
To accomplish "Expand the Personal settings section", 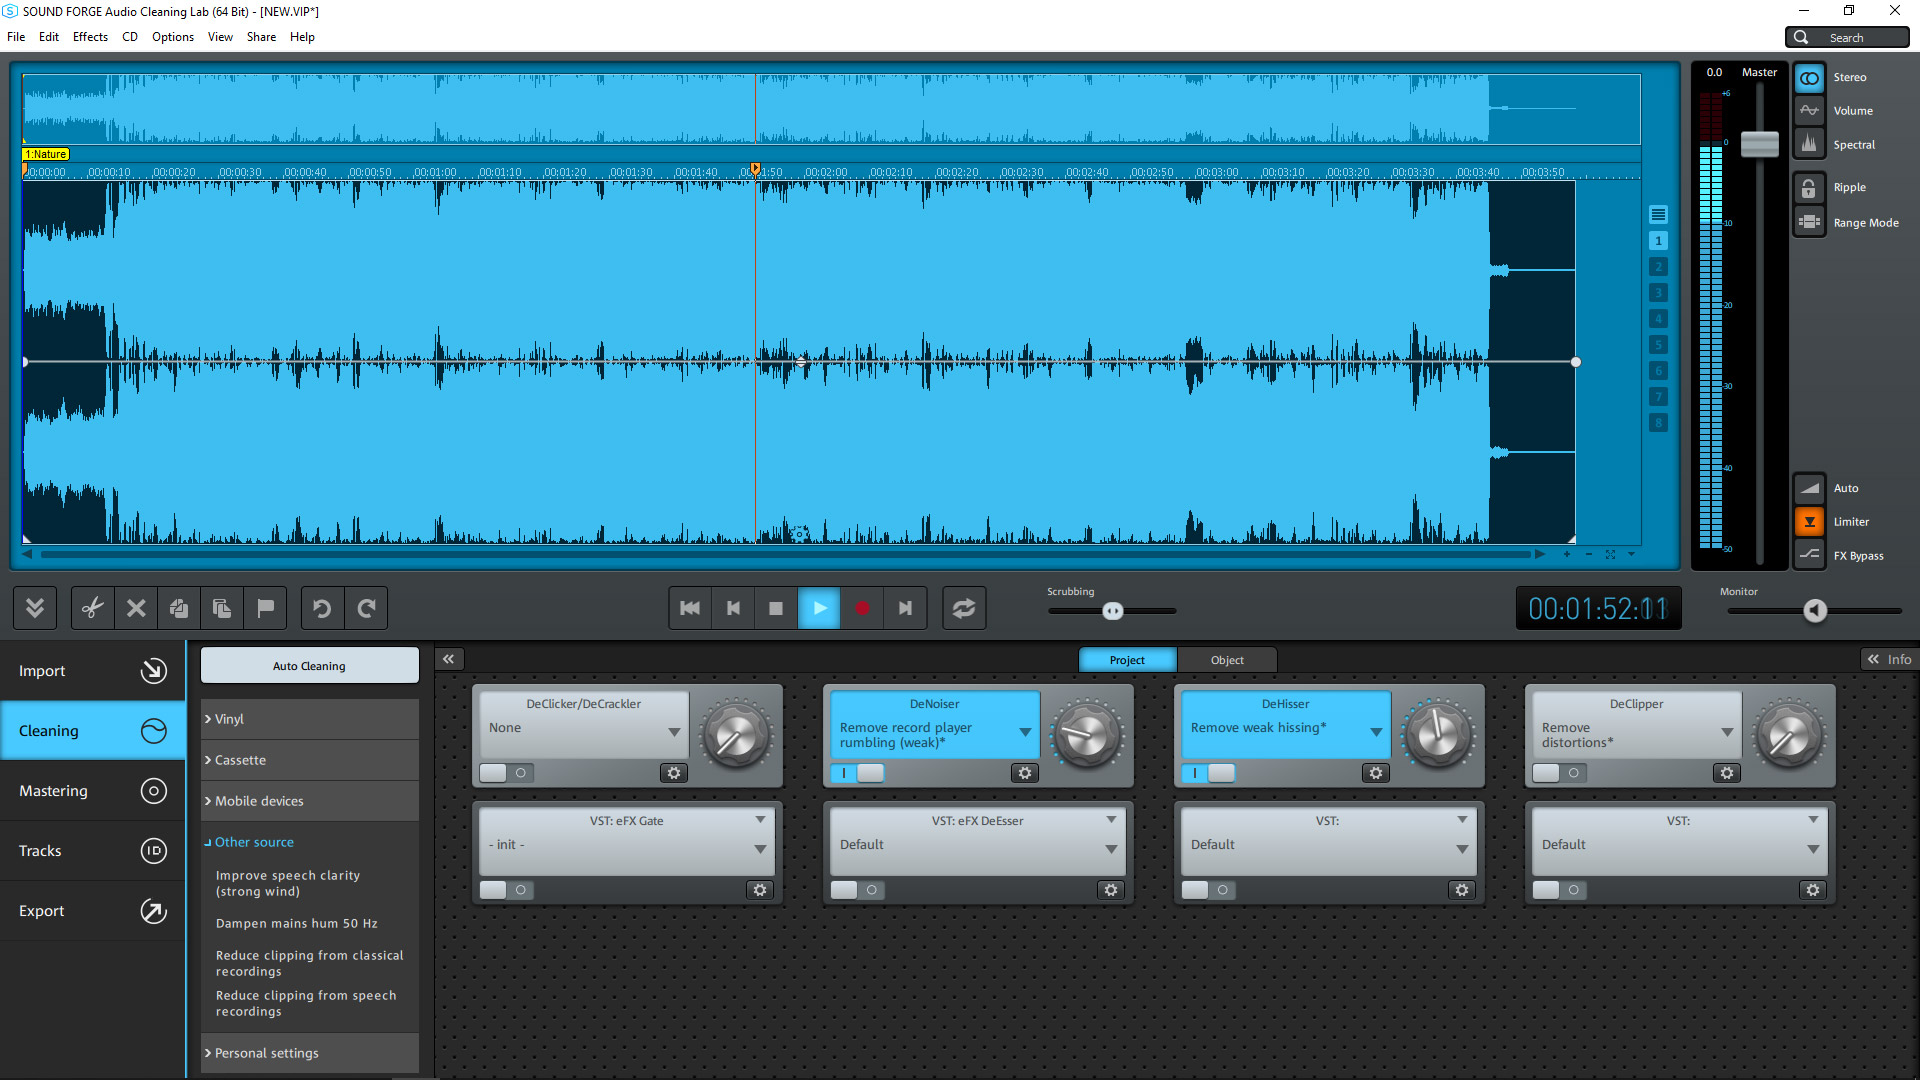I will pyautogui.click(x=264, y=1051).
